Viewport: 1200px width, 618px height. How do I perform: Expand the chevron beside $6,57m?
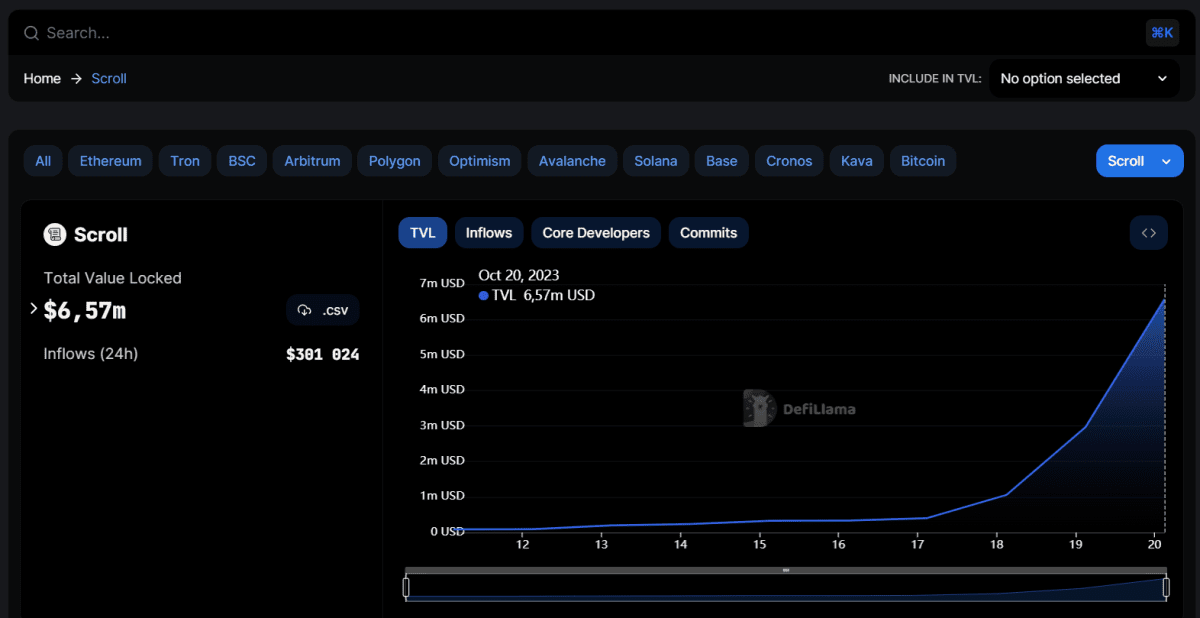[x=34, y=309]
